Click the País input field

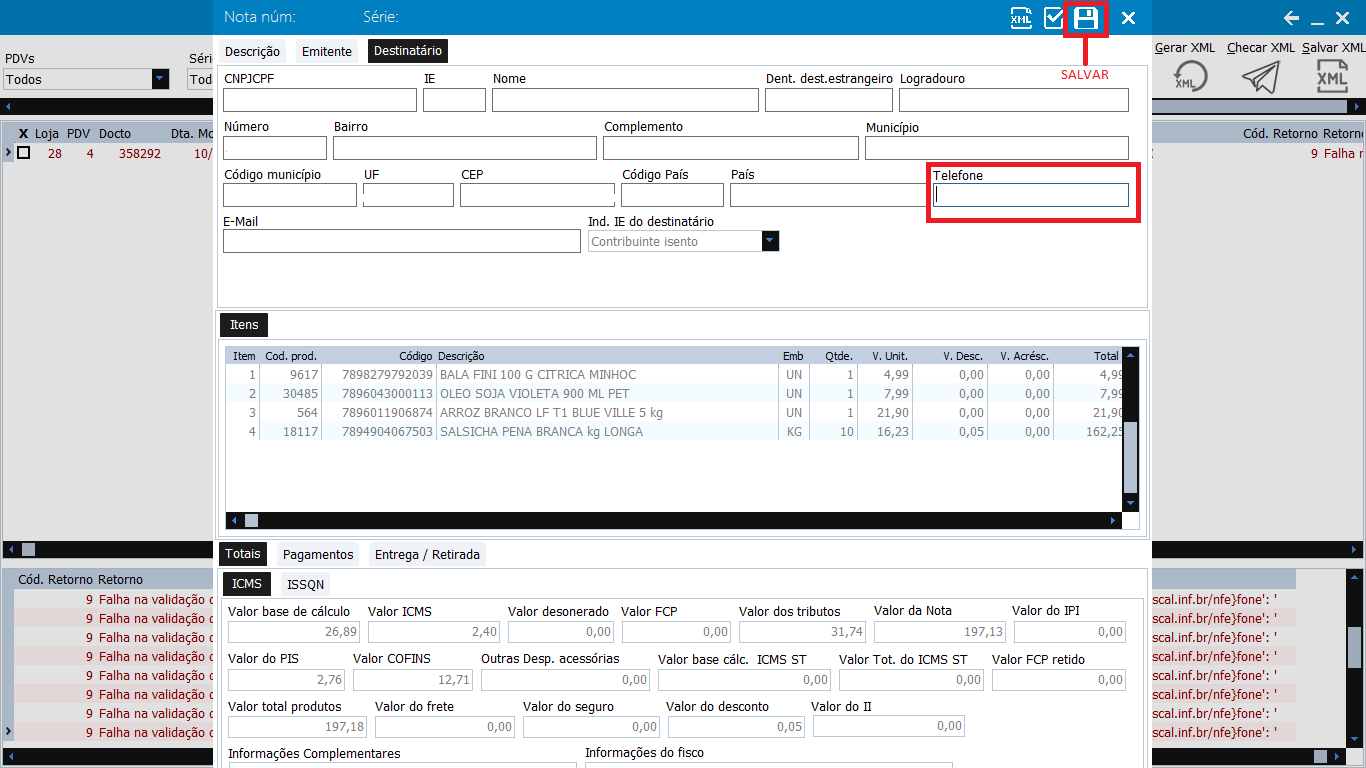(x=829, y=195)
